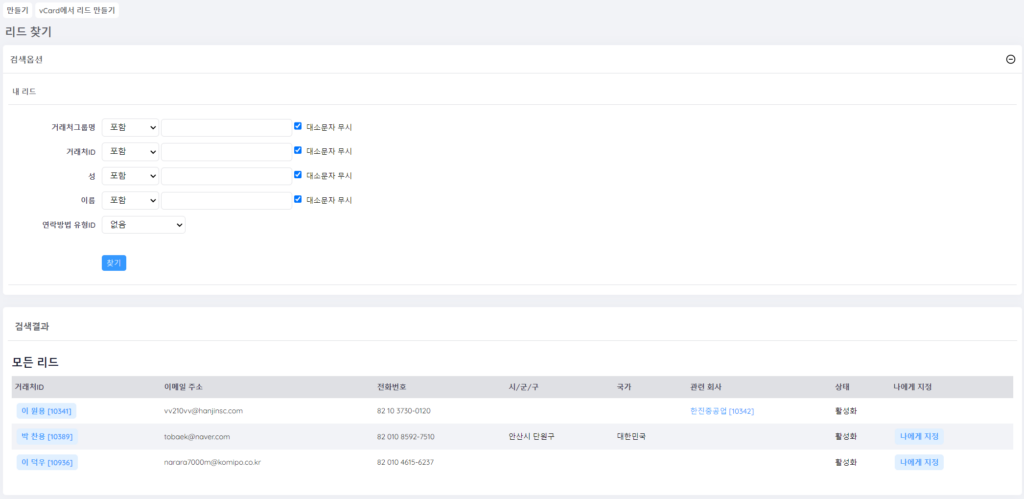The height and width of the screenshot is (499, 1024).
Task: Open the 이름 condition dropdown
Action: click(x=130, y=200)
